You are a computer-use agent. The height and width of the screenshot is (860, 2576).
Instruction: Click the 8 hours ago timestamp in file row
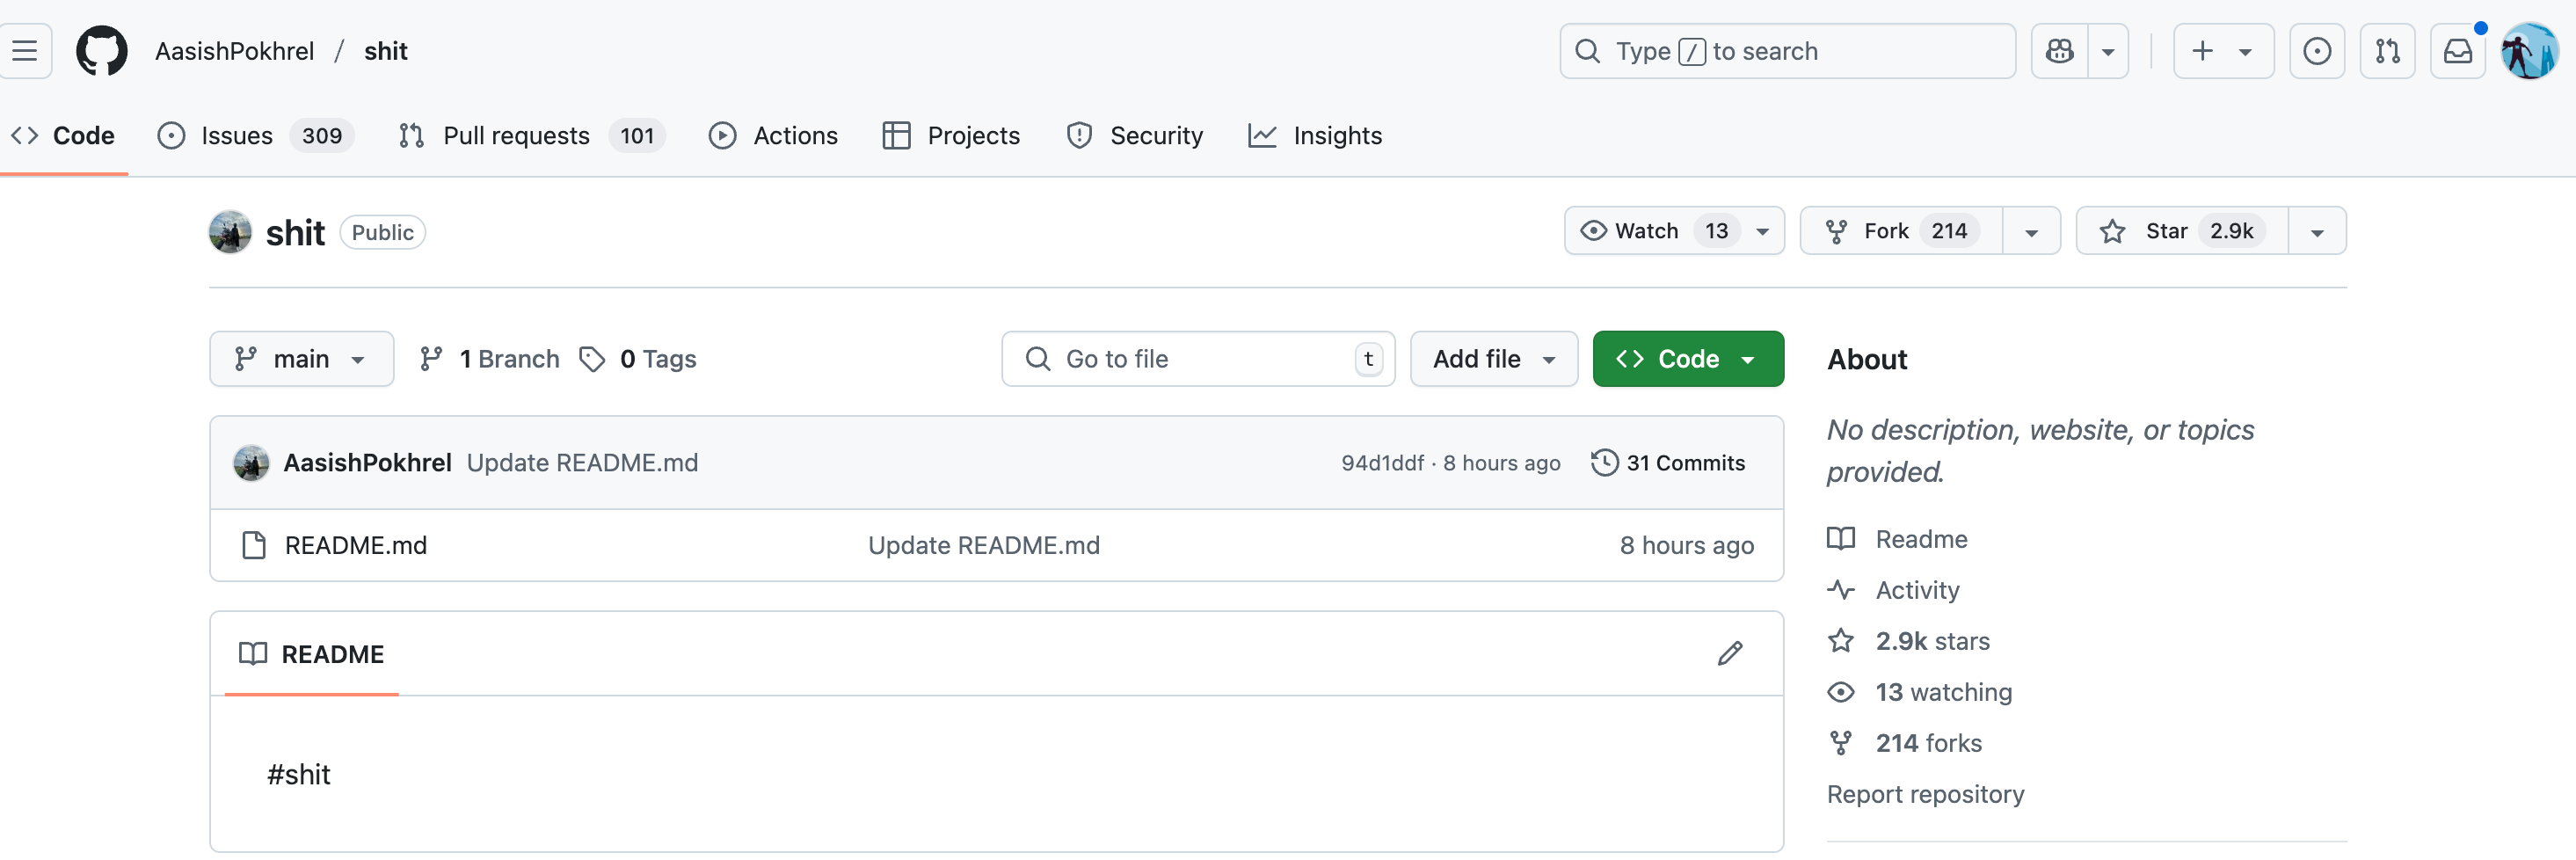pyautogui.click(x=1686, y=545)
